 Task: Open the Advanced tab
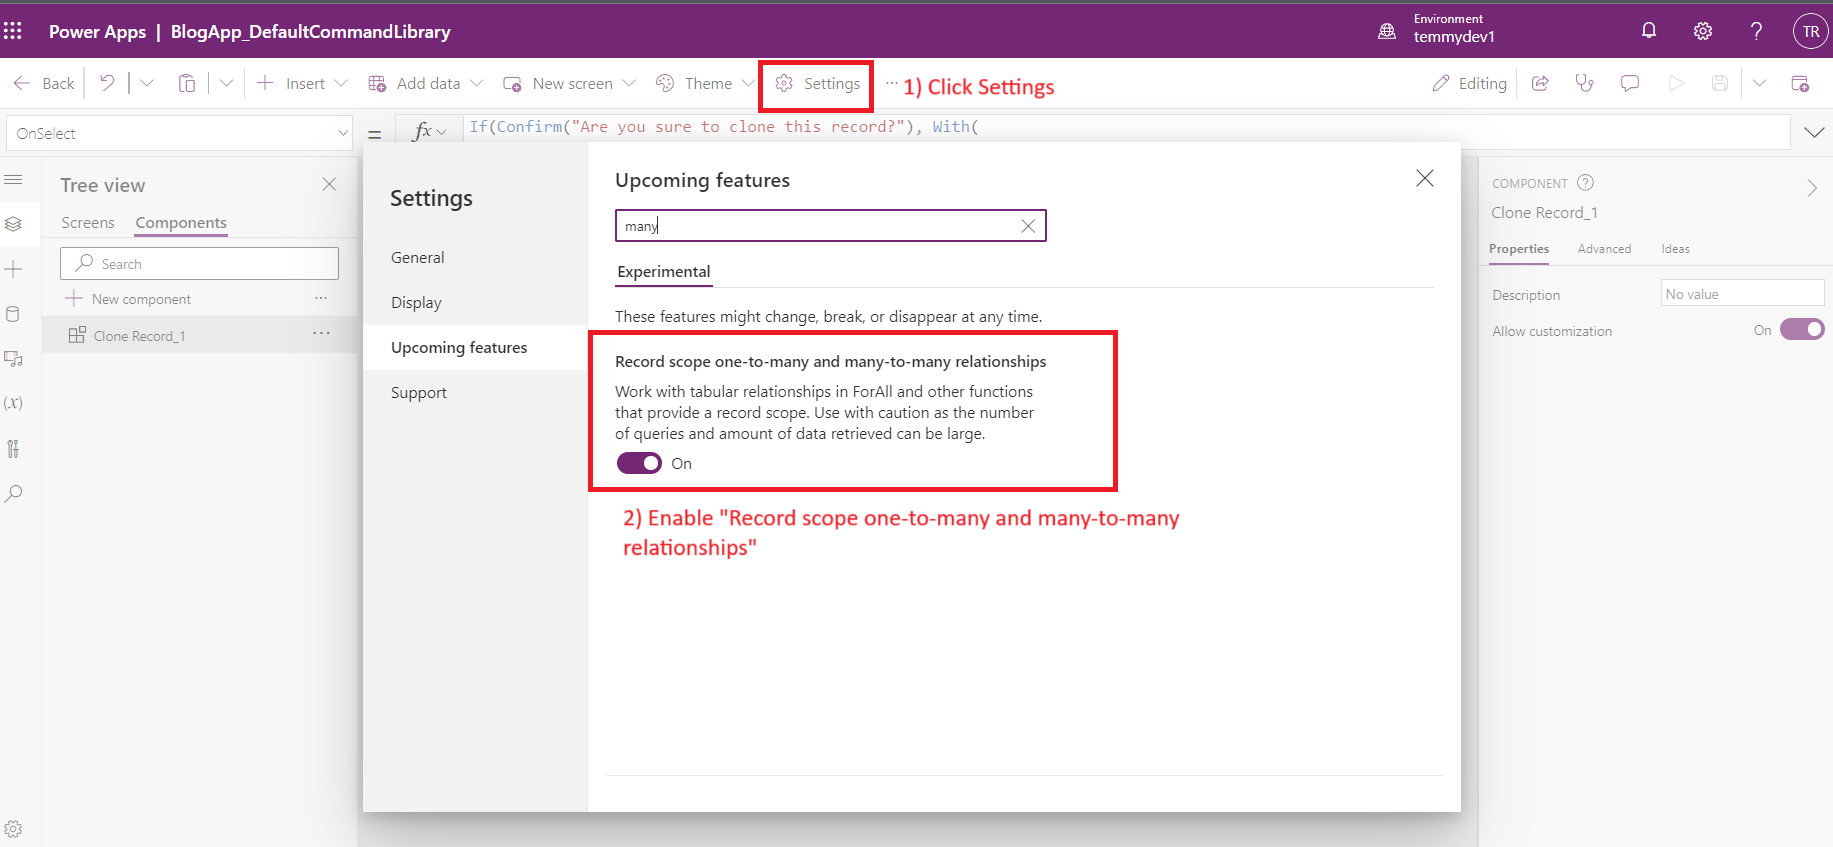coord(1604,249)
